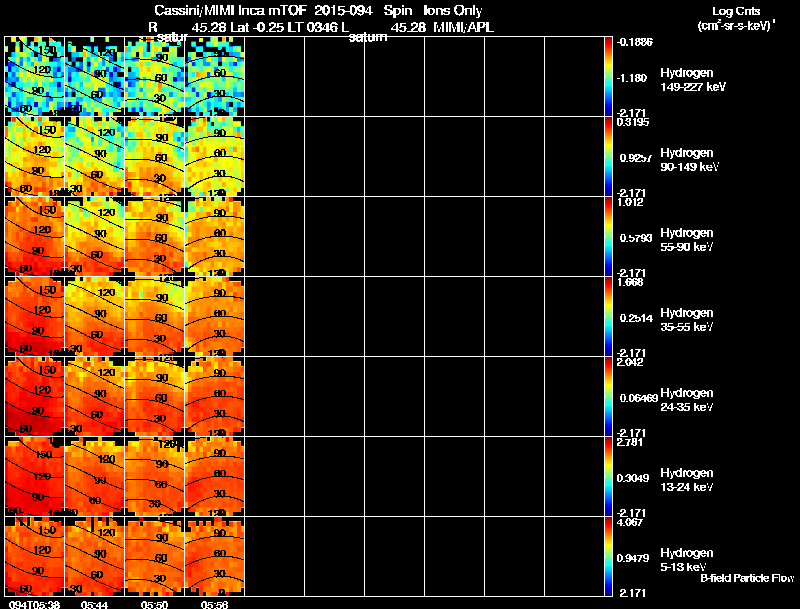Open the 5-13 keV panel at 05:56

(x=214, y=557)
